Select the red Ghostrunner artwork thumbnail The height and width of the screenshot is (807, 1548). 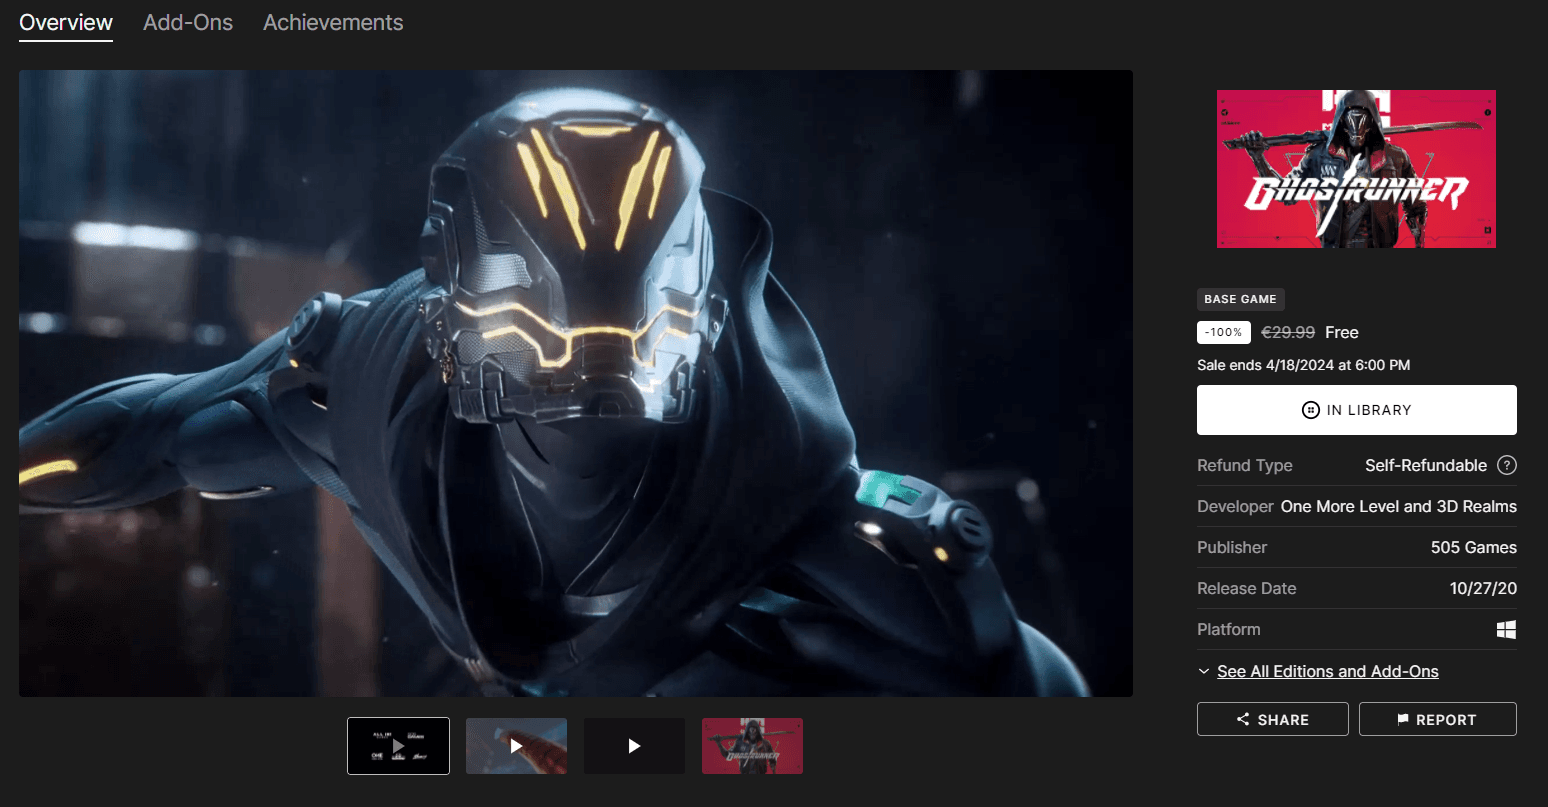coord(752,746)
